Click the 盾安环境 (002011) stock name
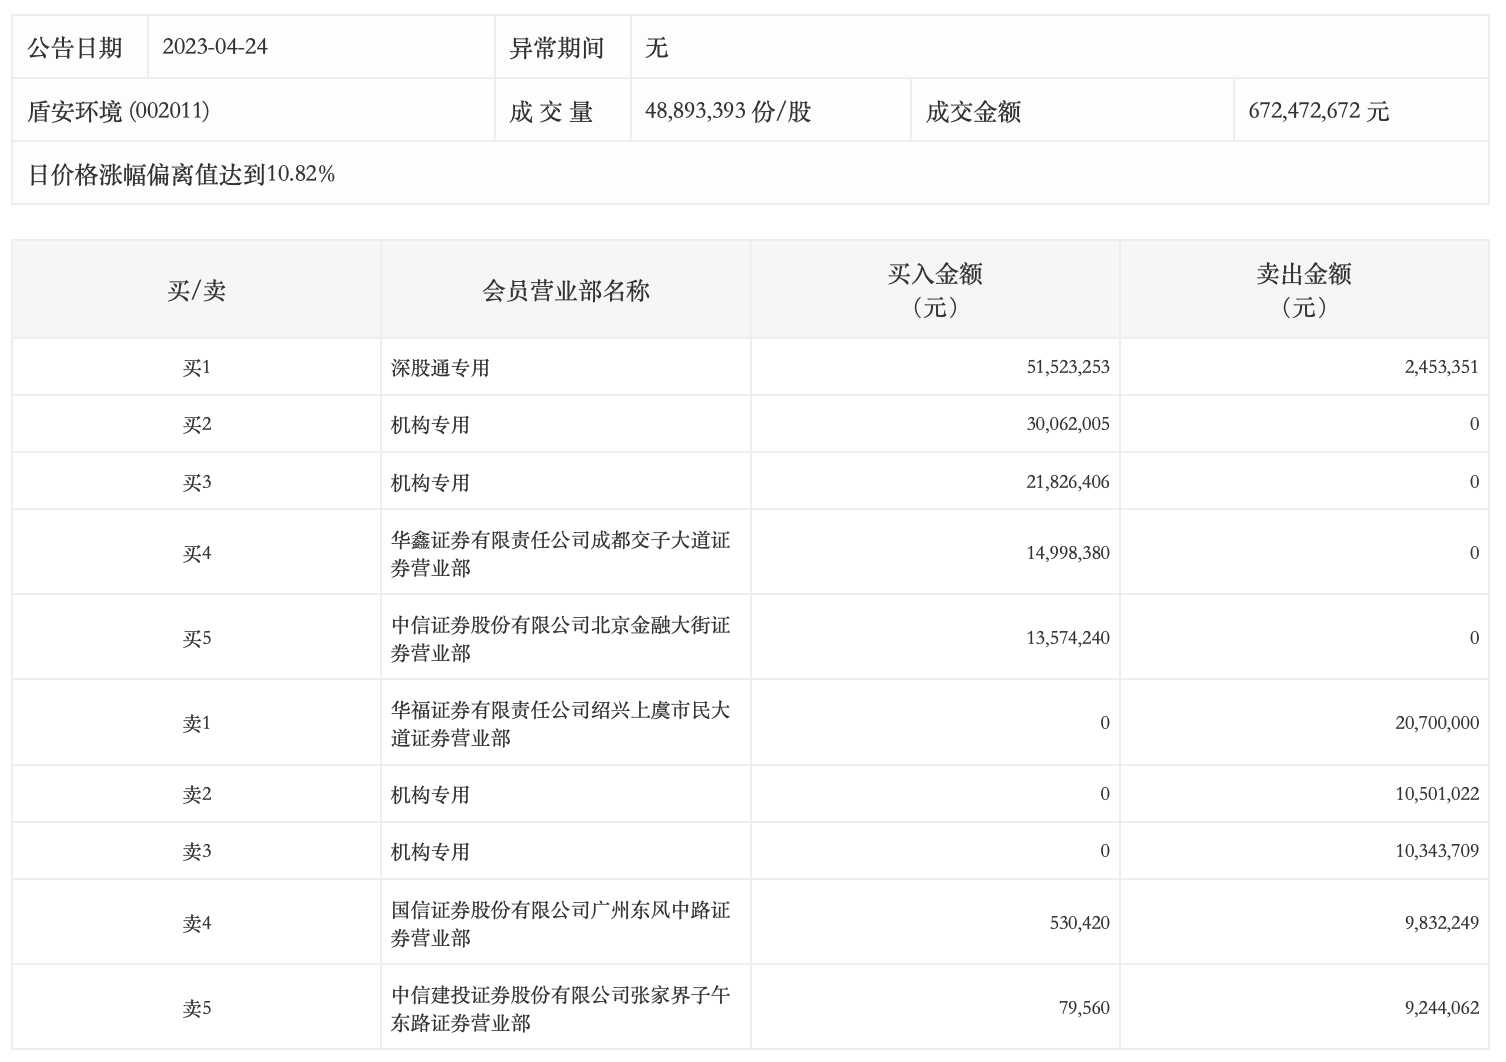The height and width of the screenshot is (1062, 1506). pyautogui.click(x=118, y=111)
